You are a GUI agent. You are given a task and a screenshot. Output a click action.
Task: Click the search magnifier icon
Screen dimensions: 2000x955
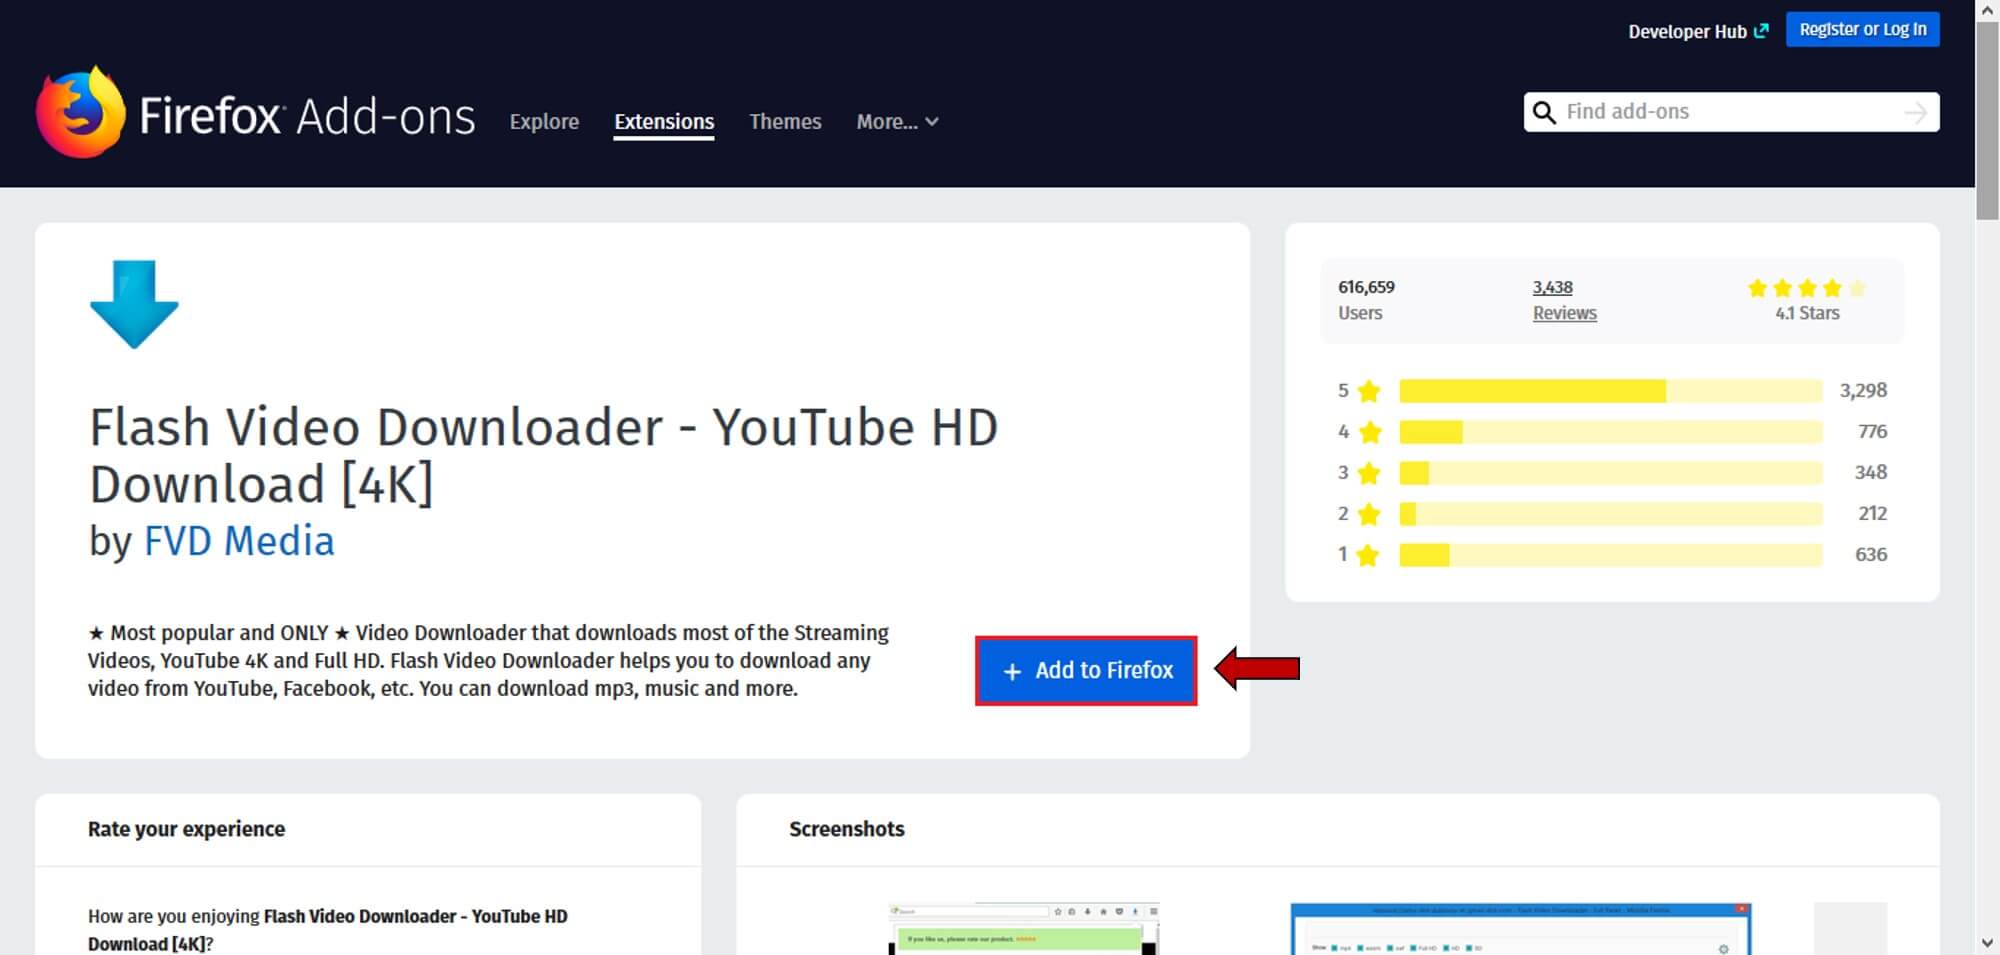coord(1544,112)
